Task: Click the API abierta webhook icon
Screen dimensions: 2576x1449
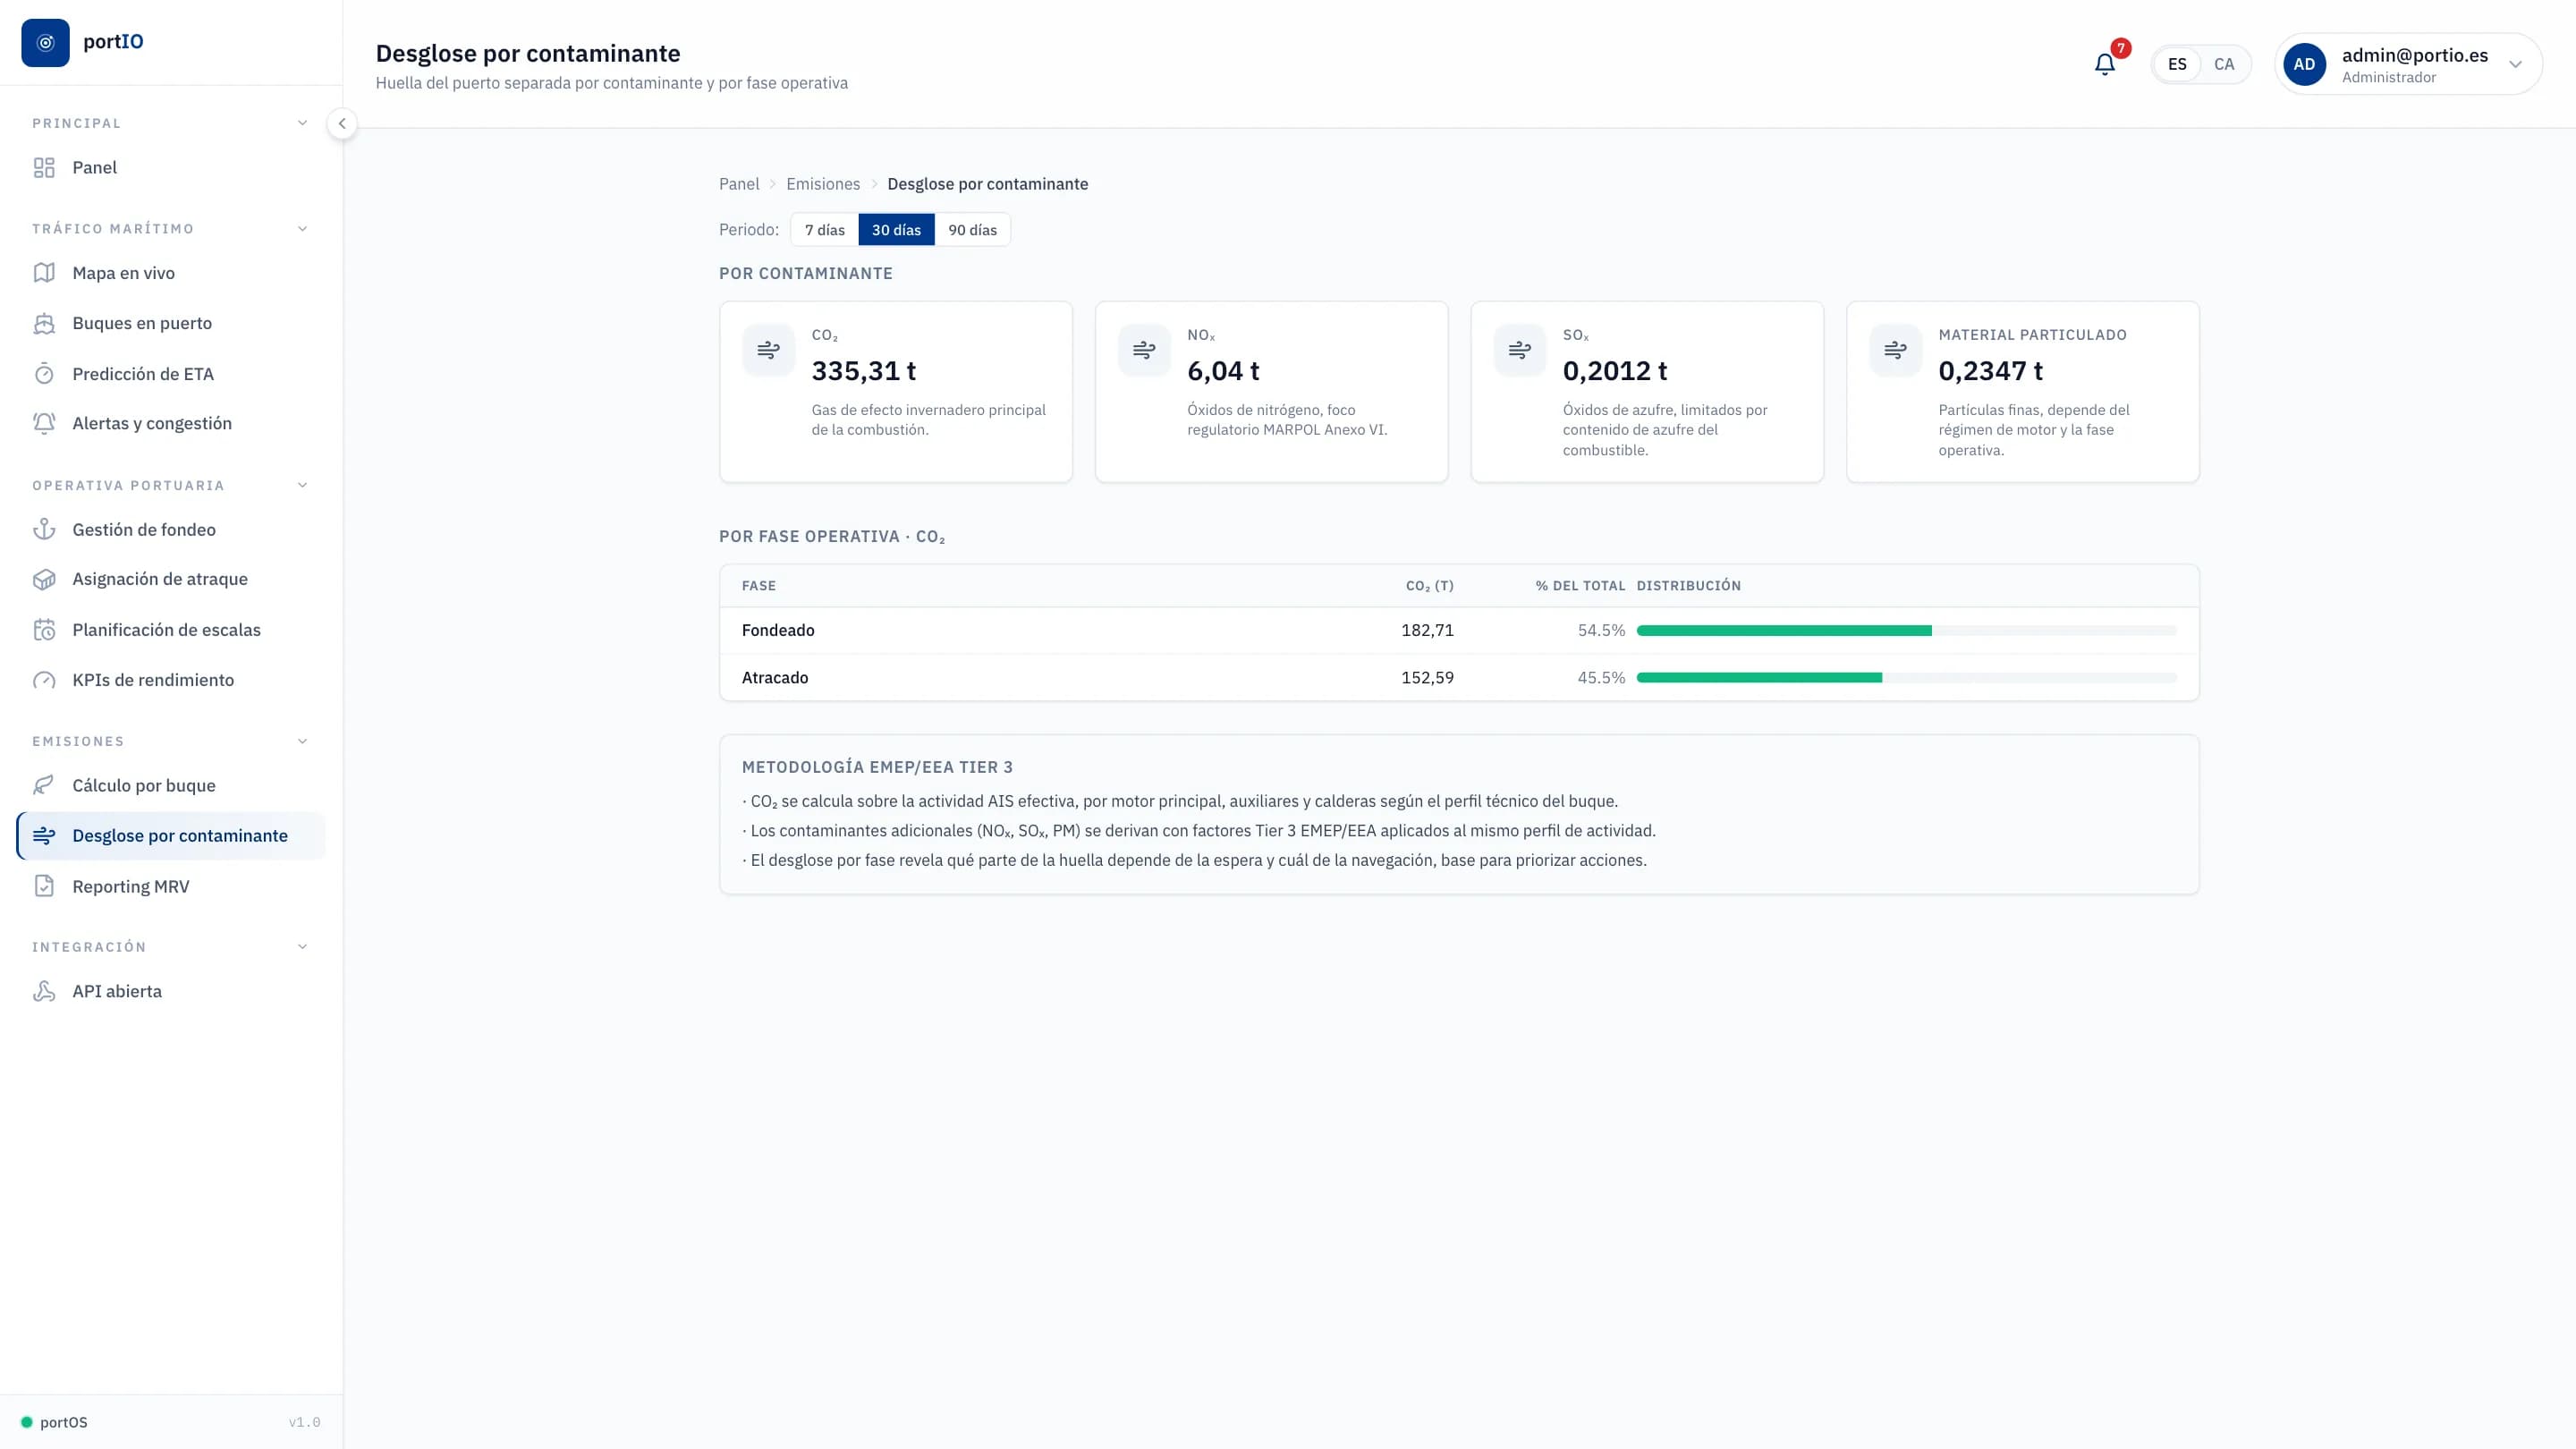Action: click(44, 991)
